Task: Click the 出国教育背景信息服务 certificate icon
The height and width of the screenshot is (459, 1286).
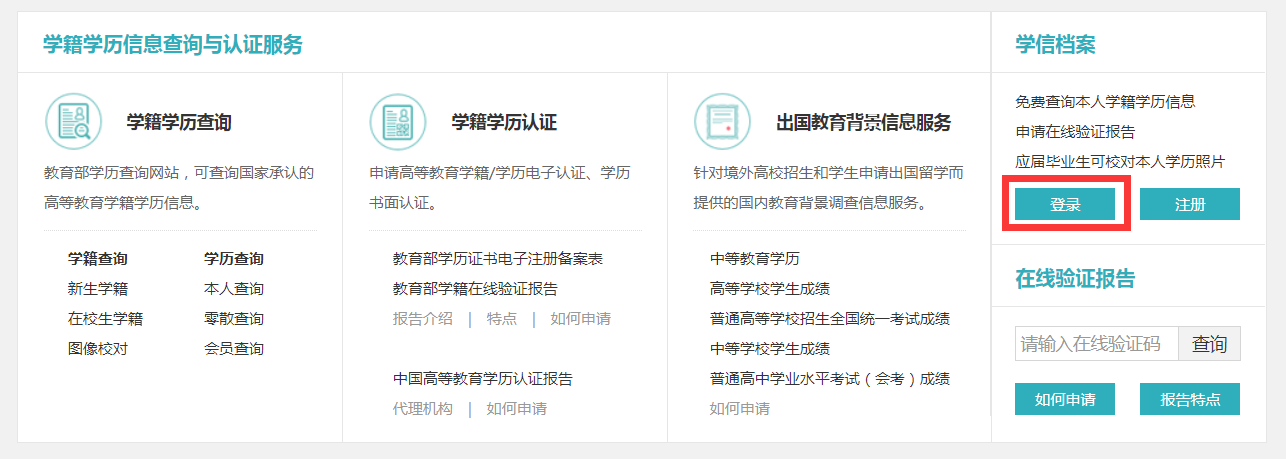Action: (x=722, y=121)
